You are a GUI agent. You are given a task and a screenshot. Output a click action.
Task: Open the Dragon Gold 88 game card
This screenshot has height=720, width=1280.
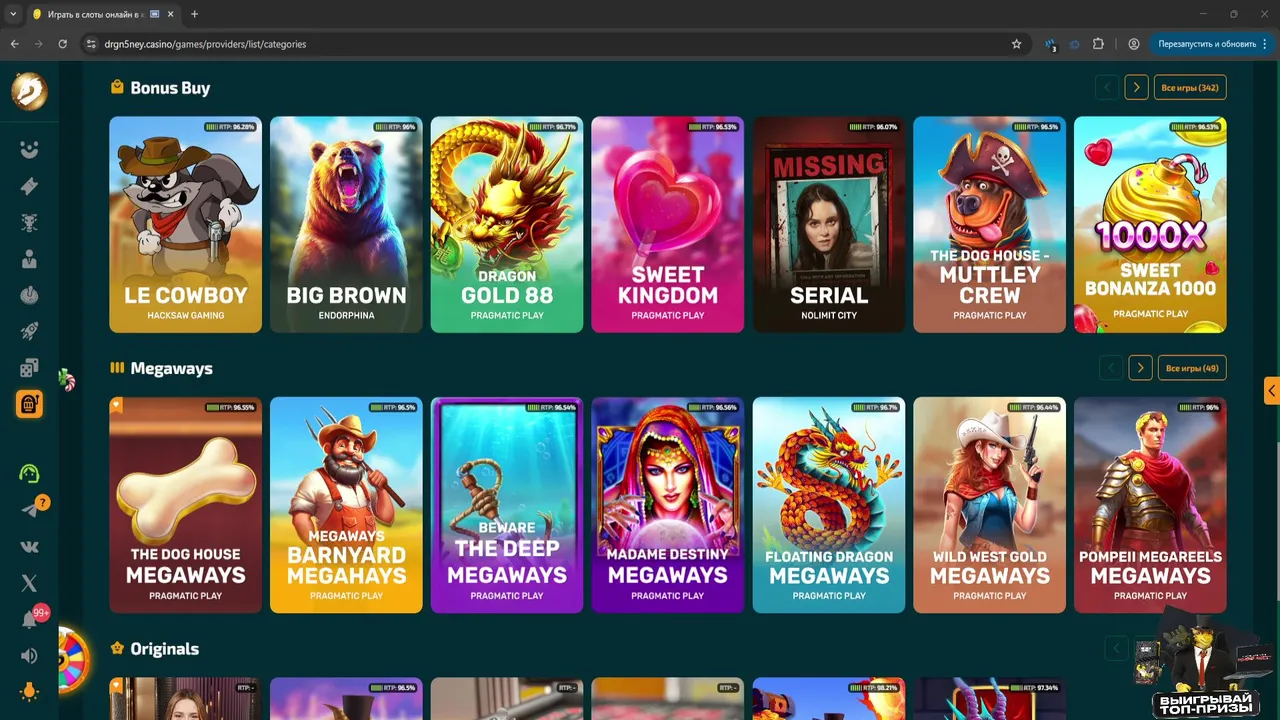507,225
